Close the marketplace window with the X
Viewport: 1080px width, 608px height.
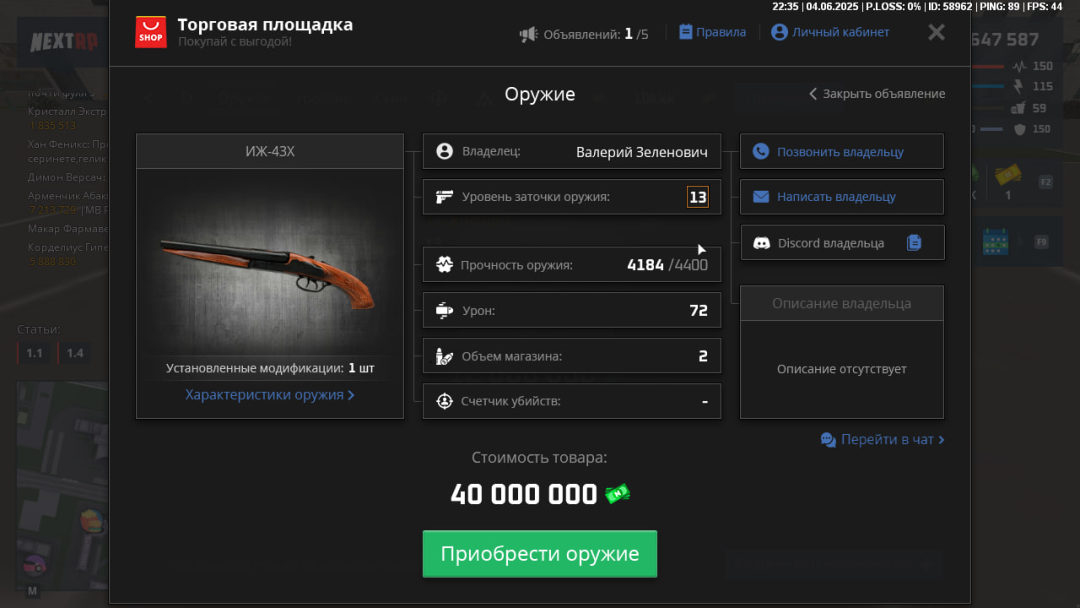point(936,32)
